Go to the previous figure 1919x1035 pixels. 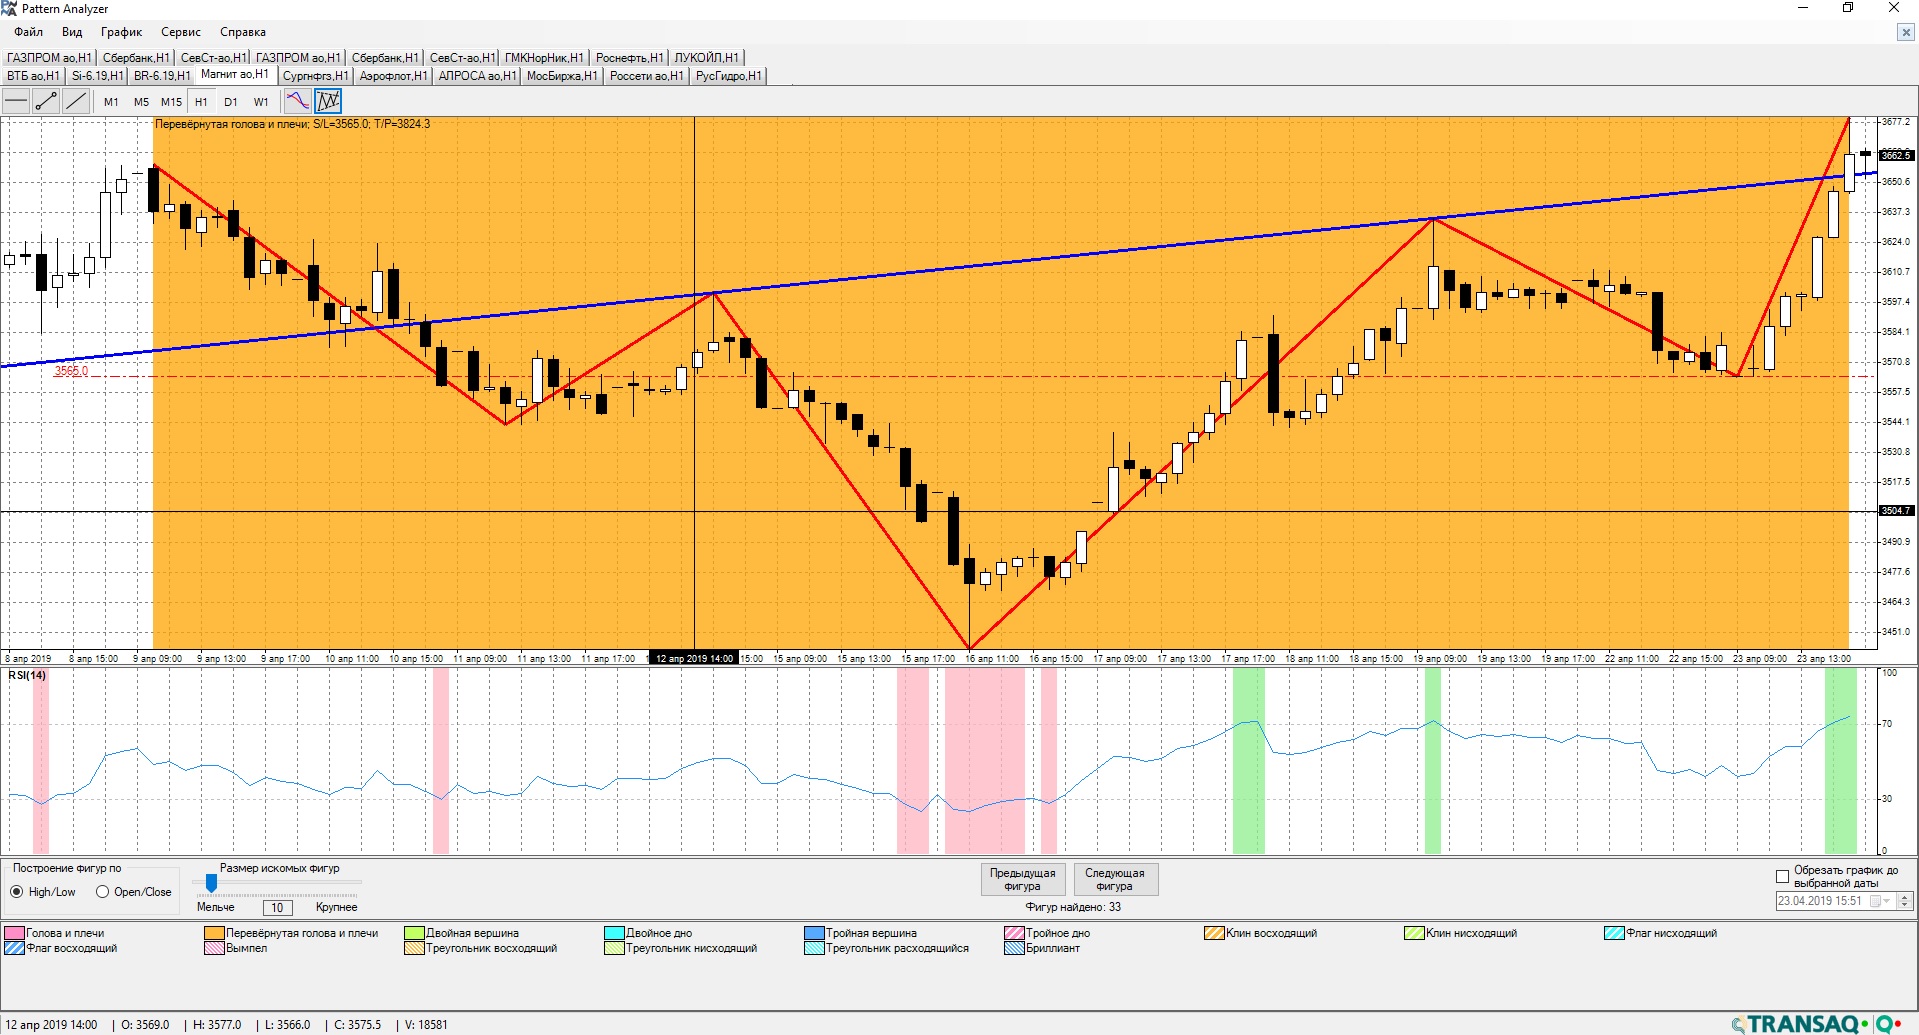pyautogui.click(x=1022, y=879)
